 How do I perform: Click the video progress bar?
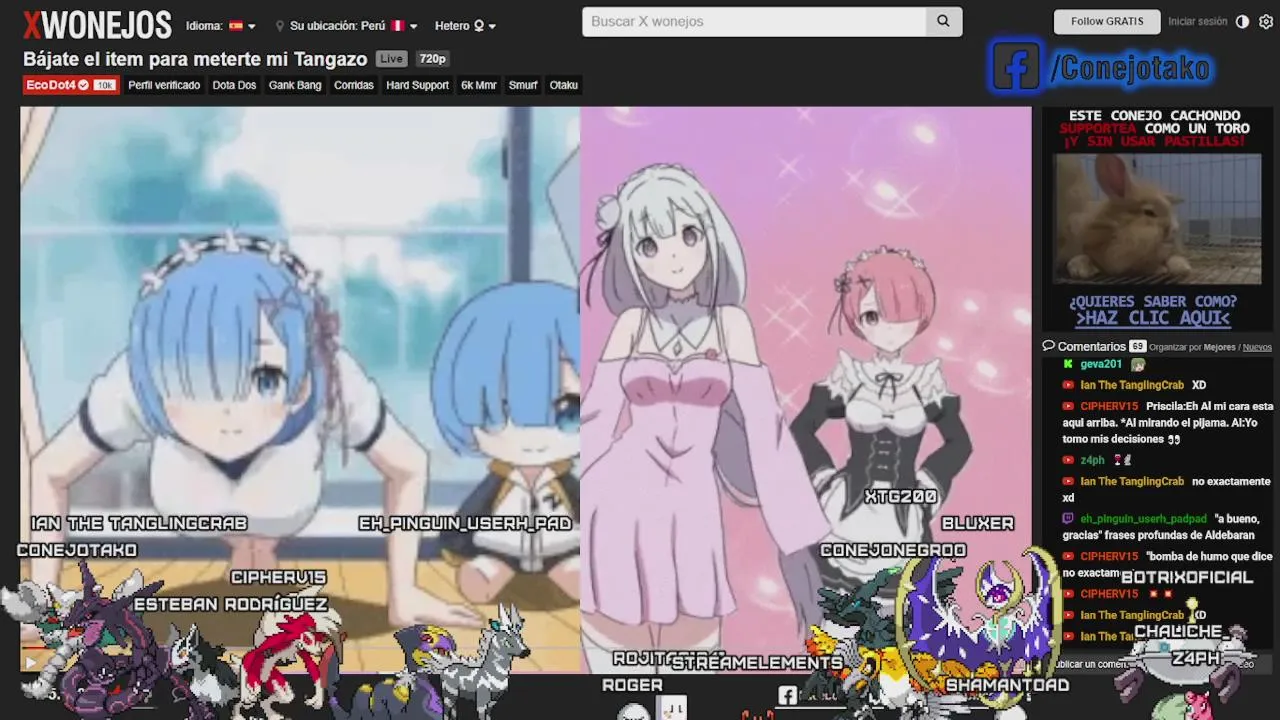(x=300, y=647)
